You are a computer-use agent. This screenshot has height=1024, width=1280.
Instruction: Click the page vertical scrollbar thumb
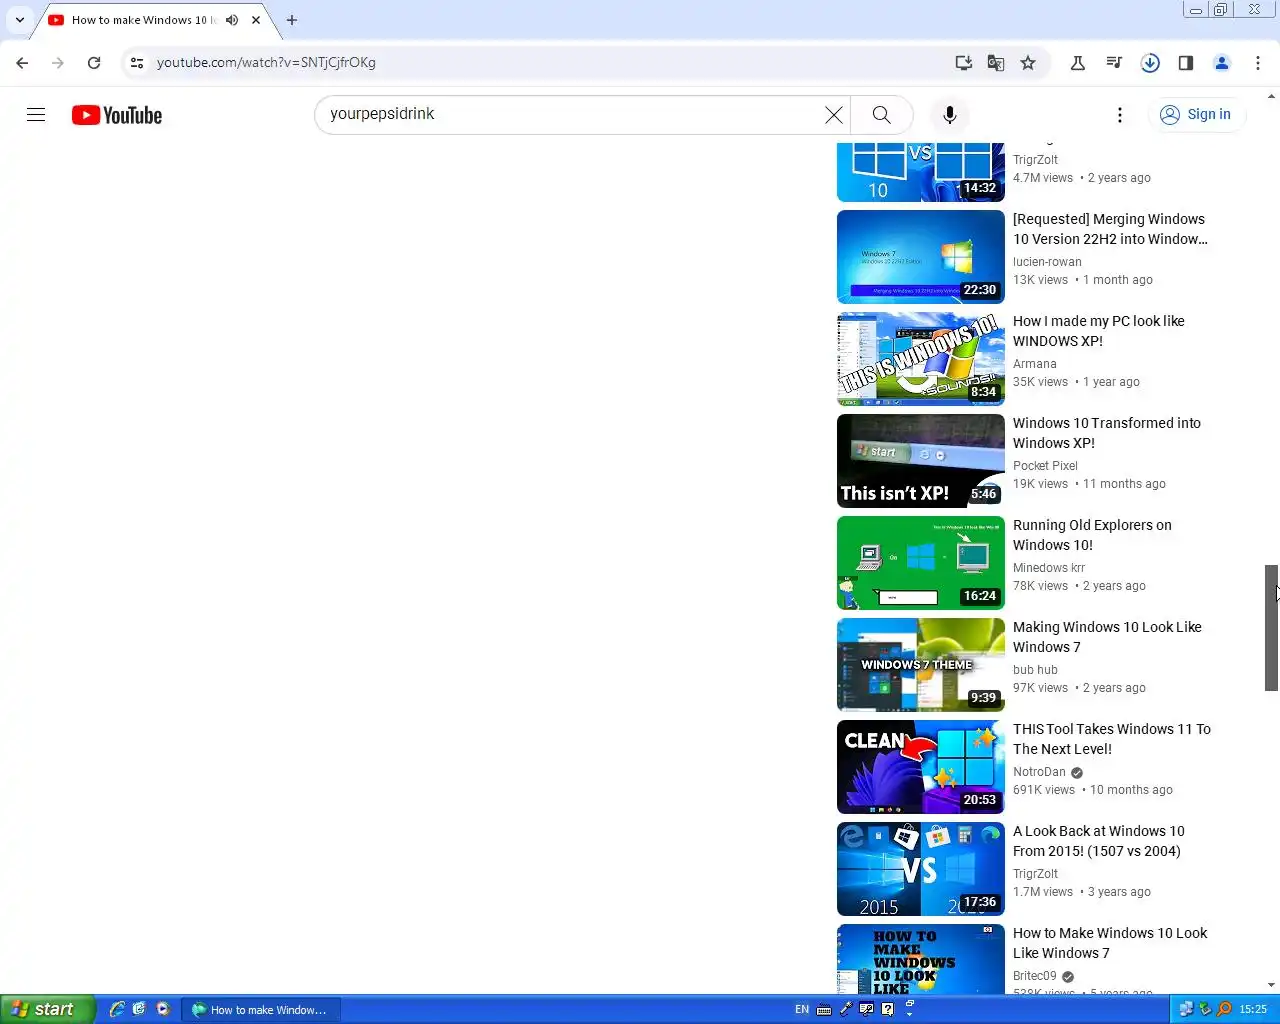click(1272, 628)
